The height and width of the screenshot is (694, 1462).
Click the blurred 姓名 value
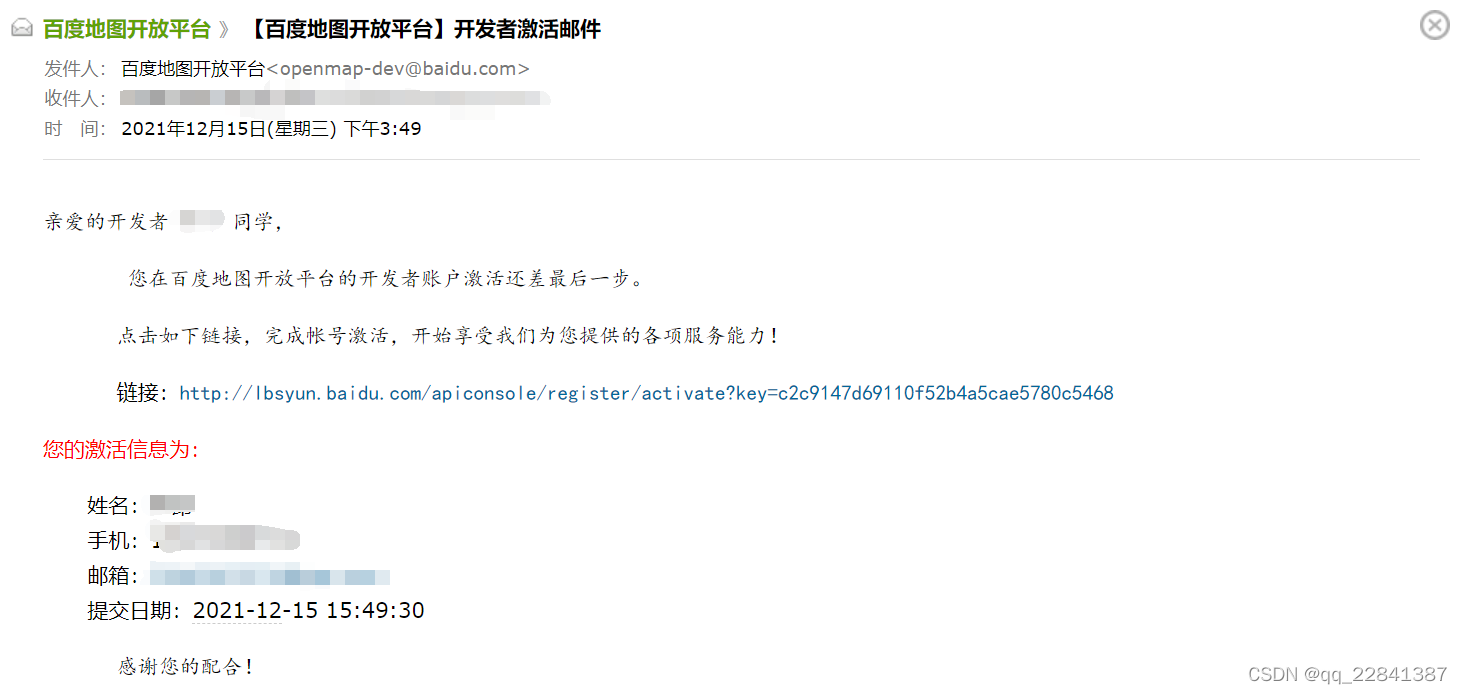coord(172,505)
